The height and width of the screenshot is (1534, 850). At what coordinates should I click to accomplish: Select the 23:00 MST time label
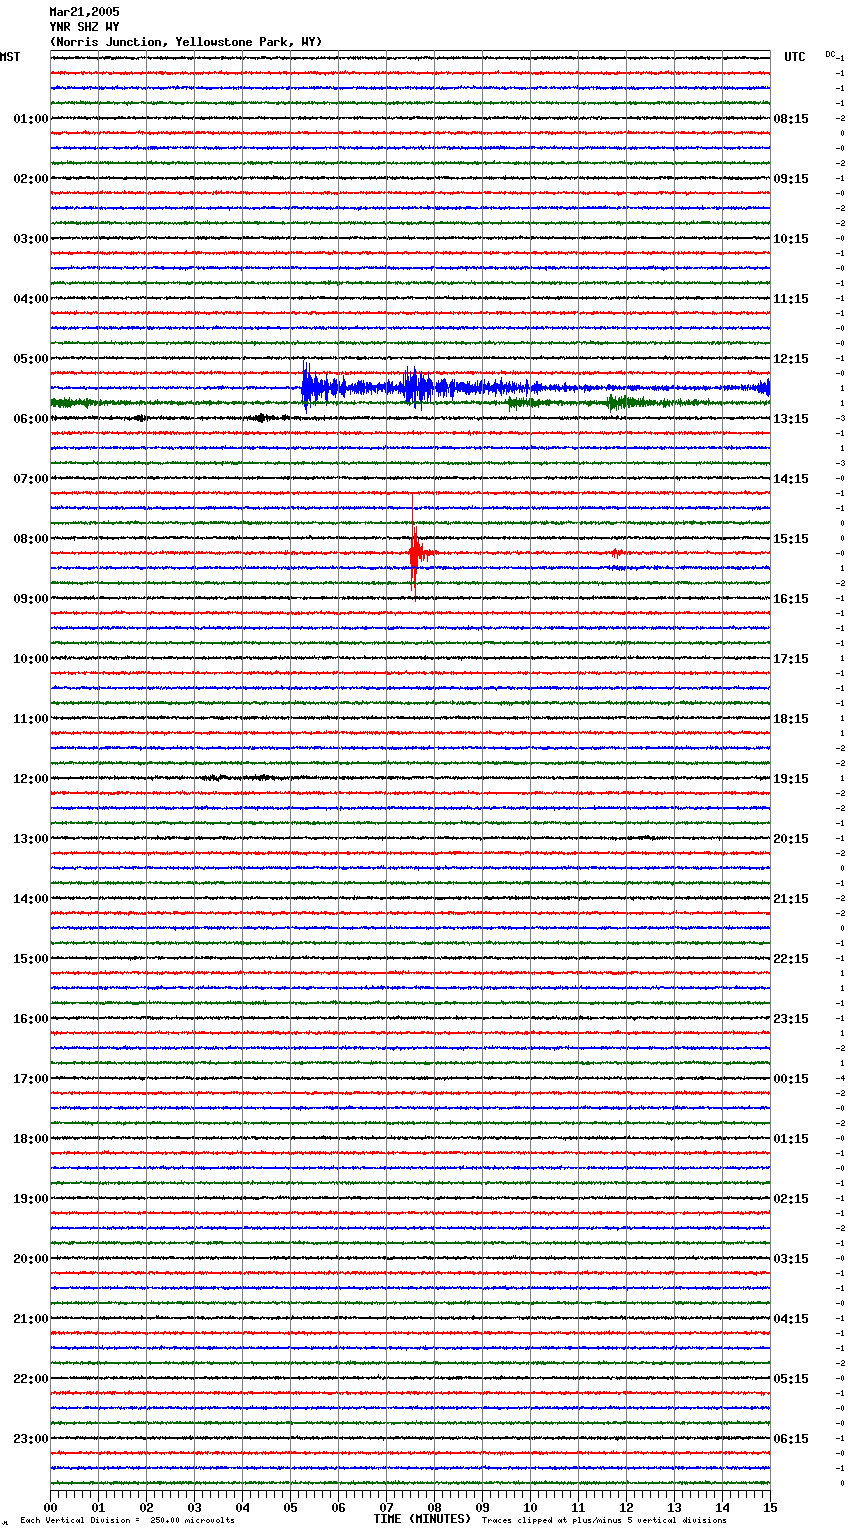pos(31,1439)
